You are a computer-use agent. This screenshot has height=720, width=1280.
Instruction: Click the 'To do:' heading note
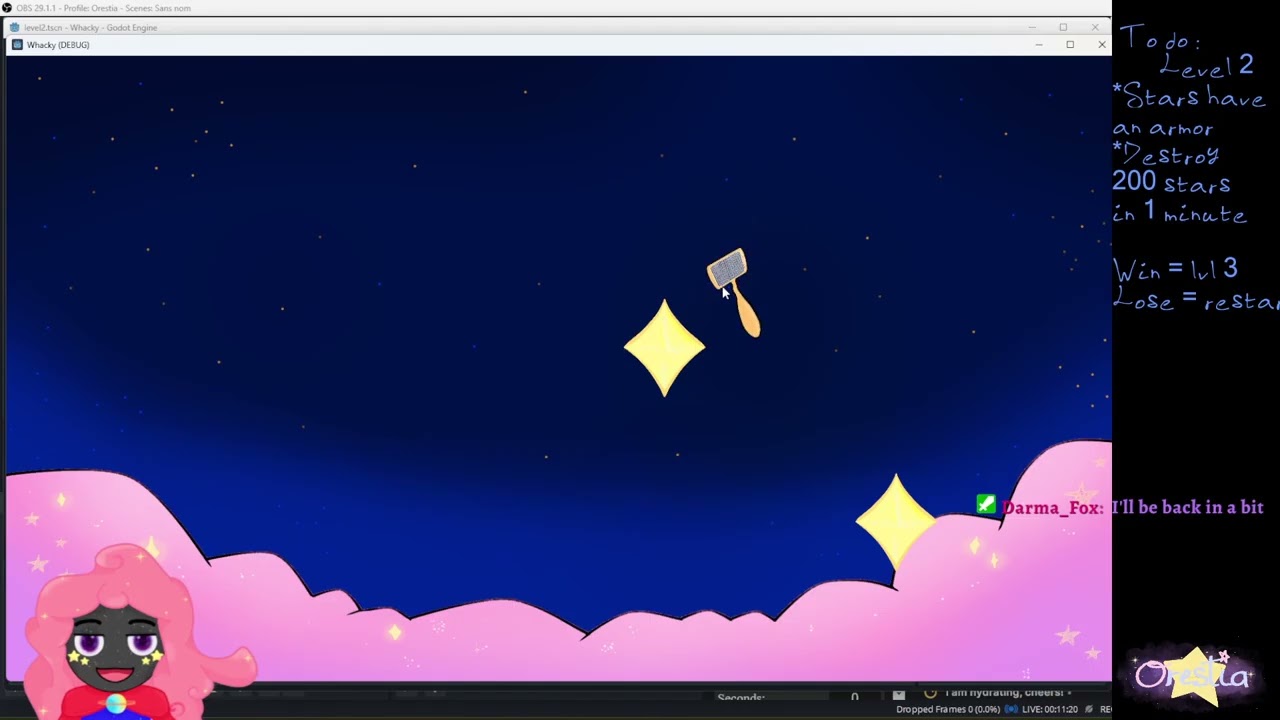[x=1159, y=39]
